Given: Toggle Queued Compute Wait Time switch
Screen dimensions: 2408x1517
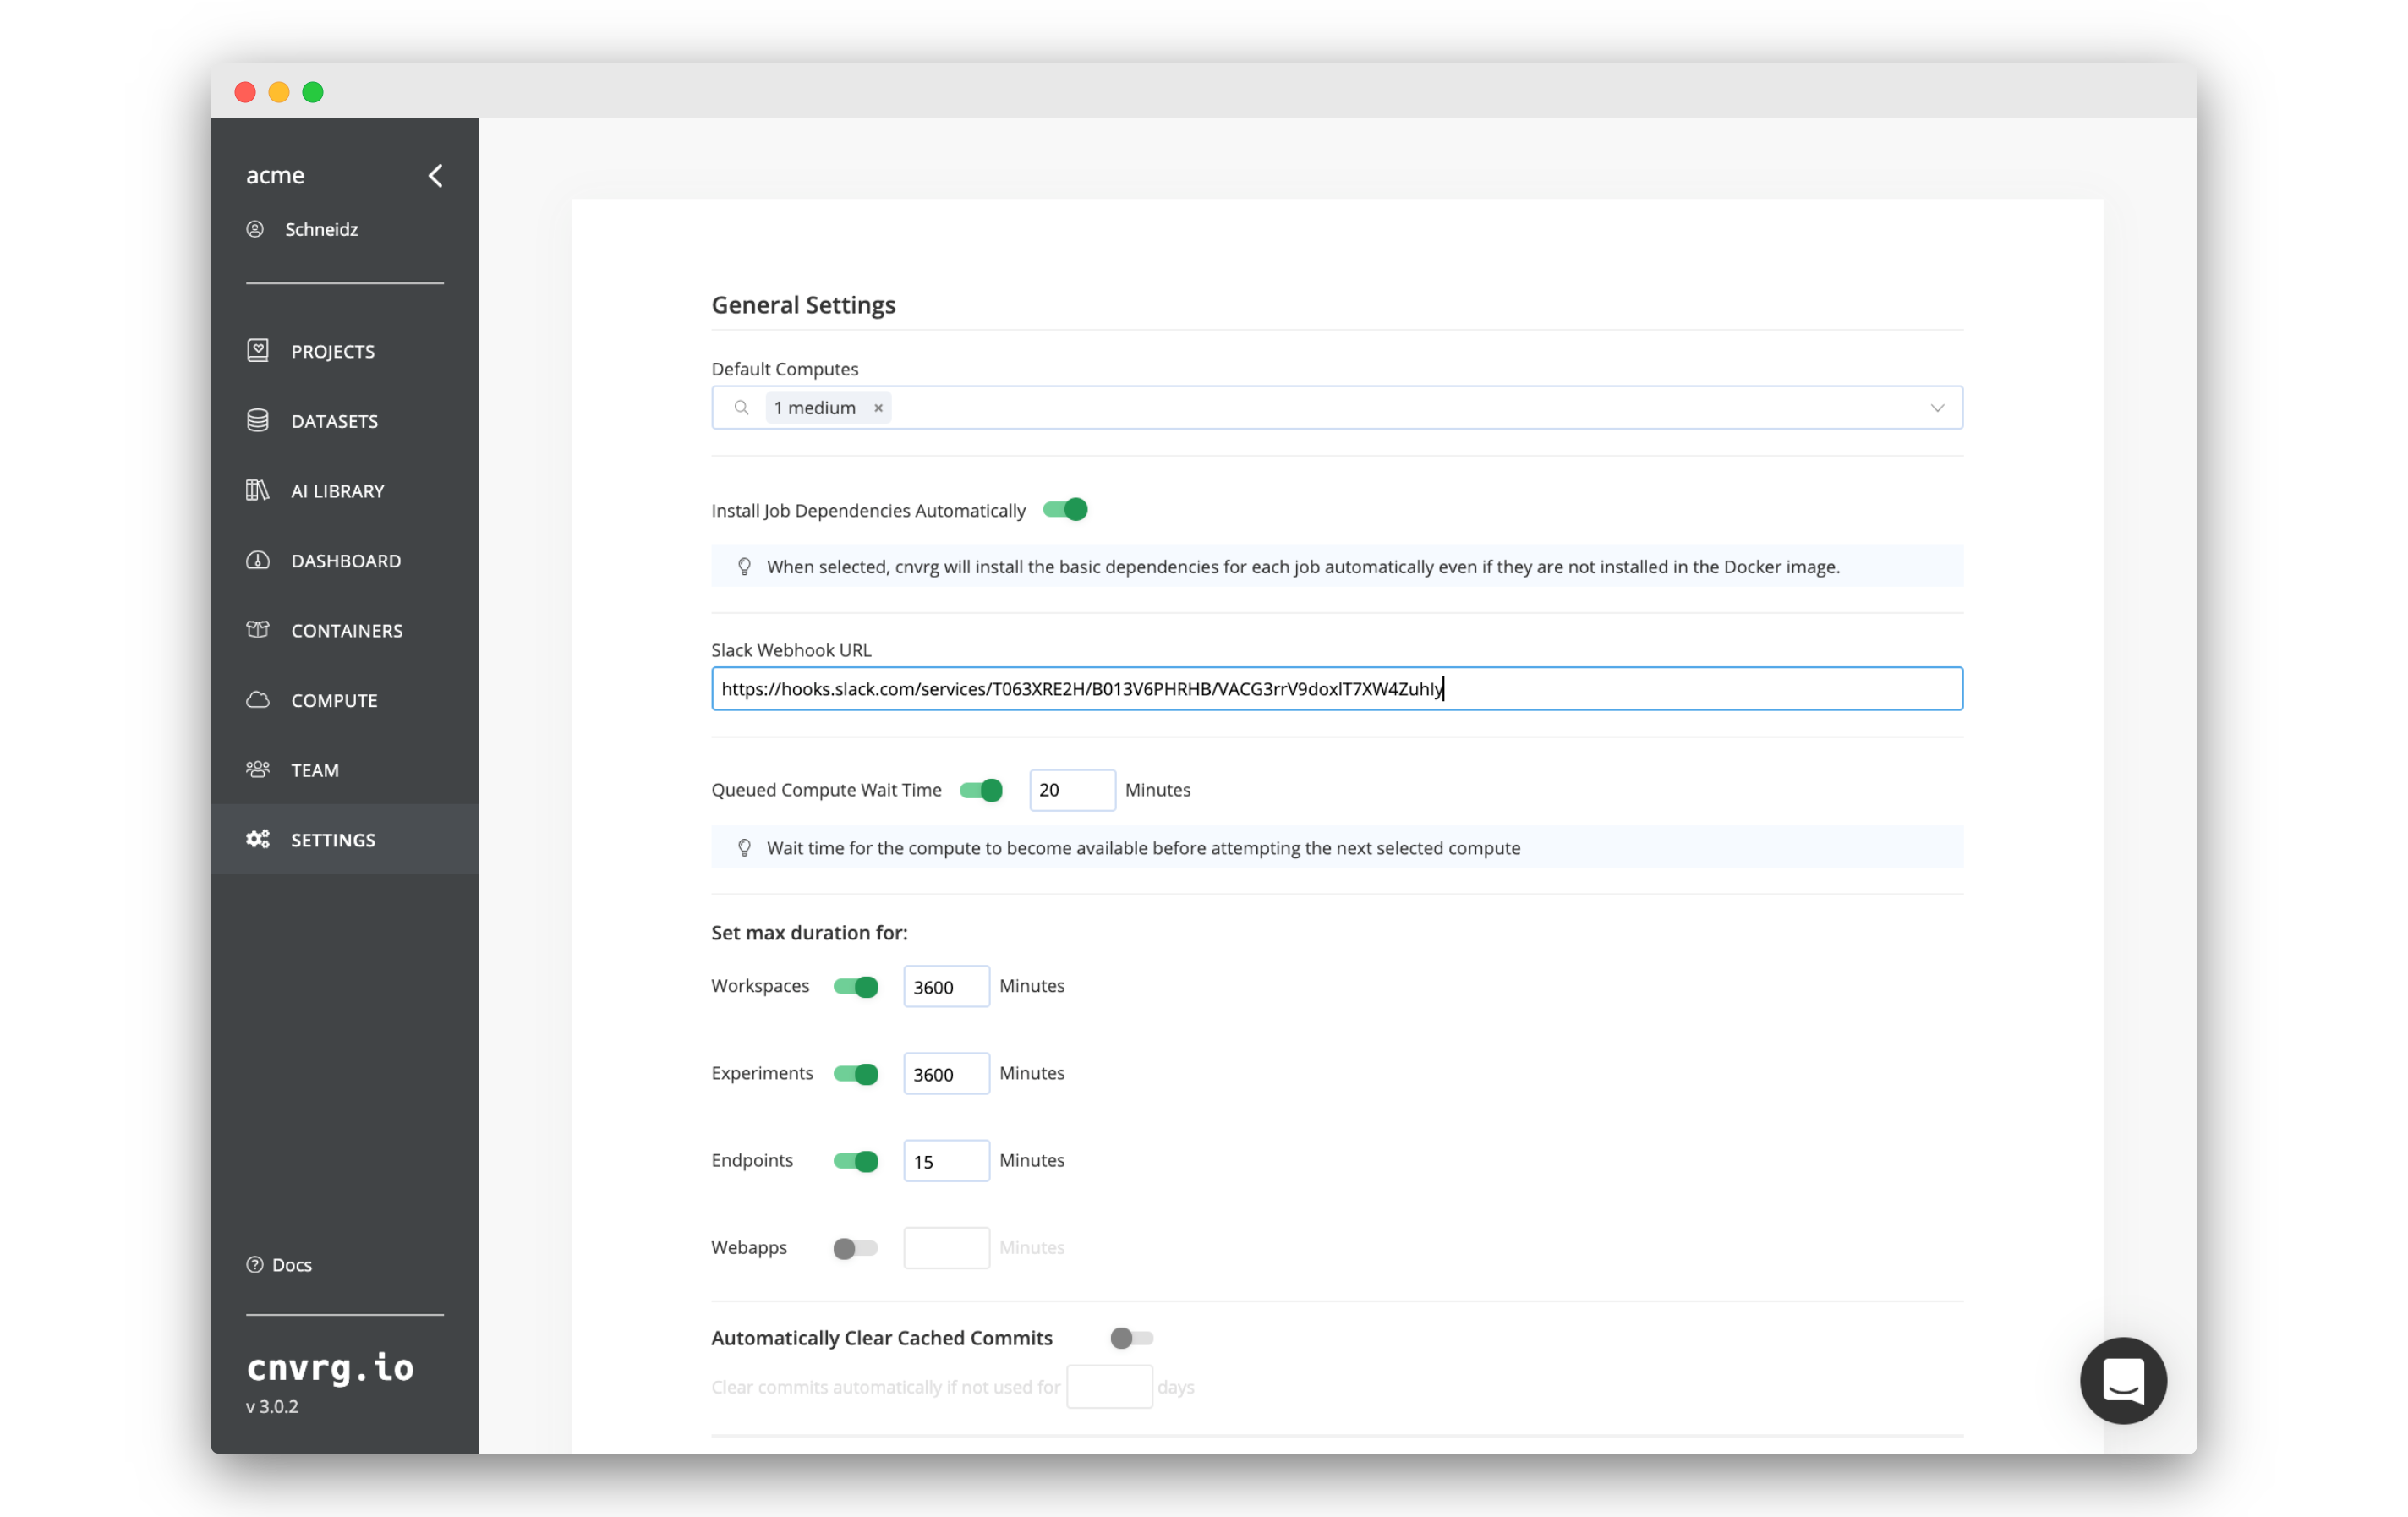Looking at the screenshot, I should (x=981, y=790).
